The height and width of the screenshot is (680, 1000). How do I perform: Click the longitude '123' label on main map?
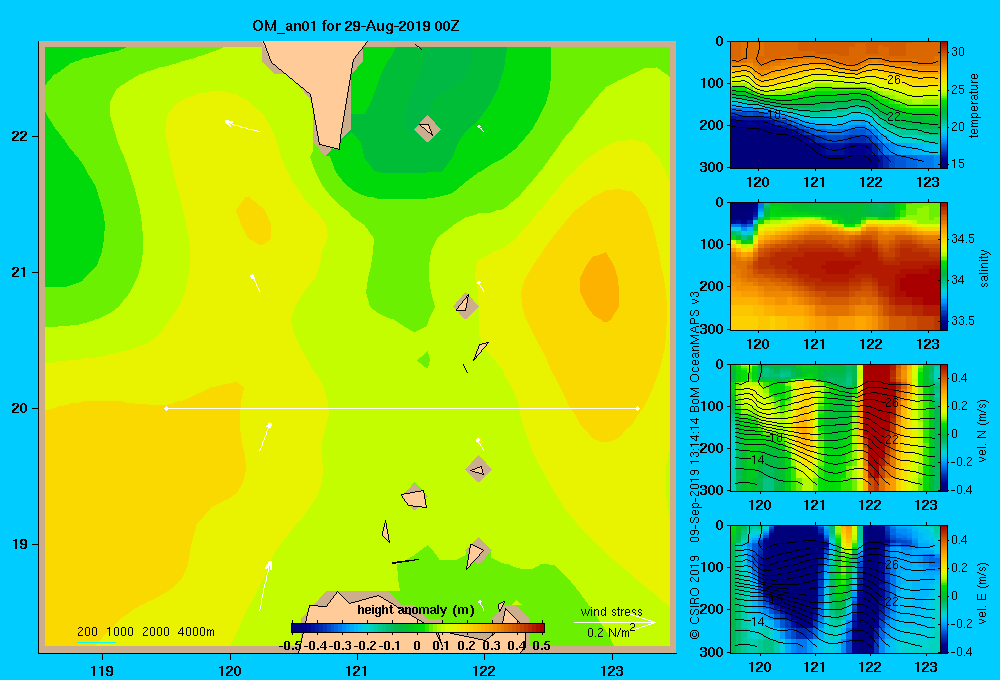pos(612,670)
